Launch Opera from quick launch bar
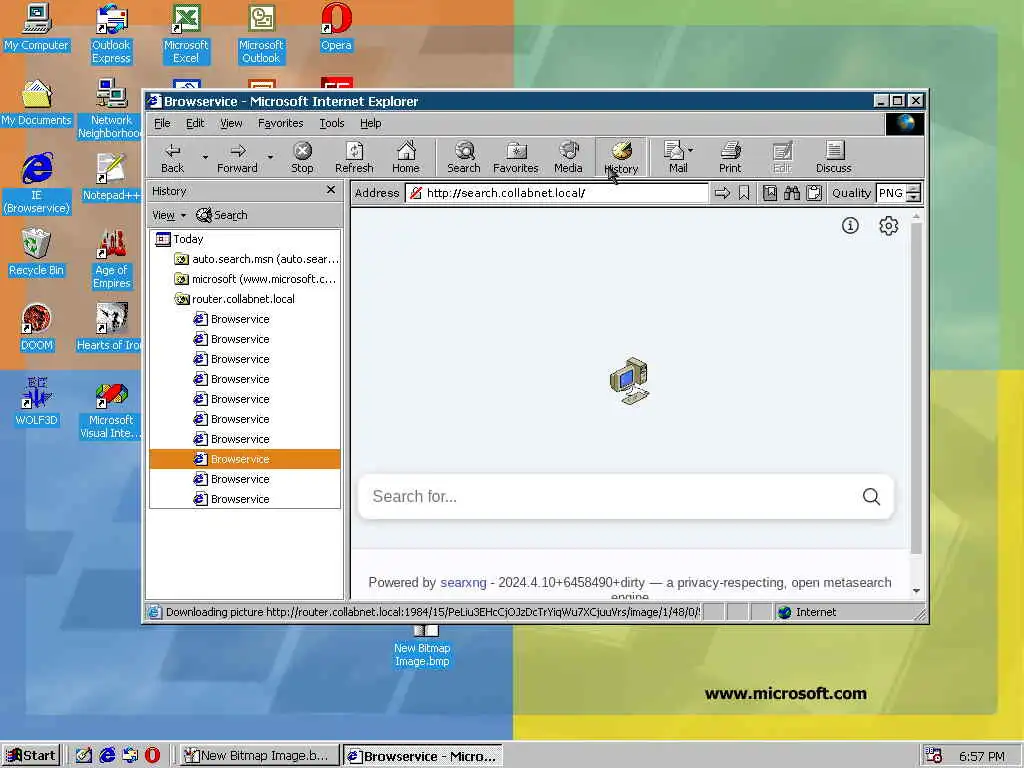This screenshot has height=768, width=1024. click(152, 756)
